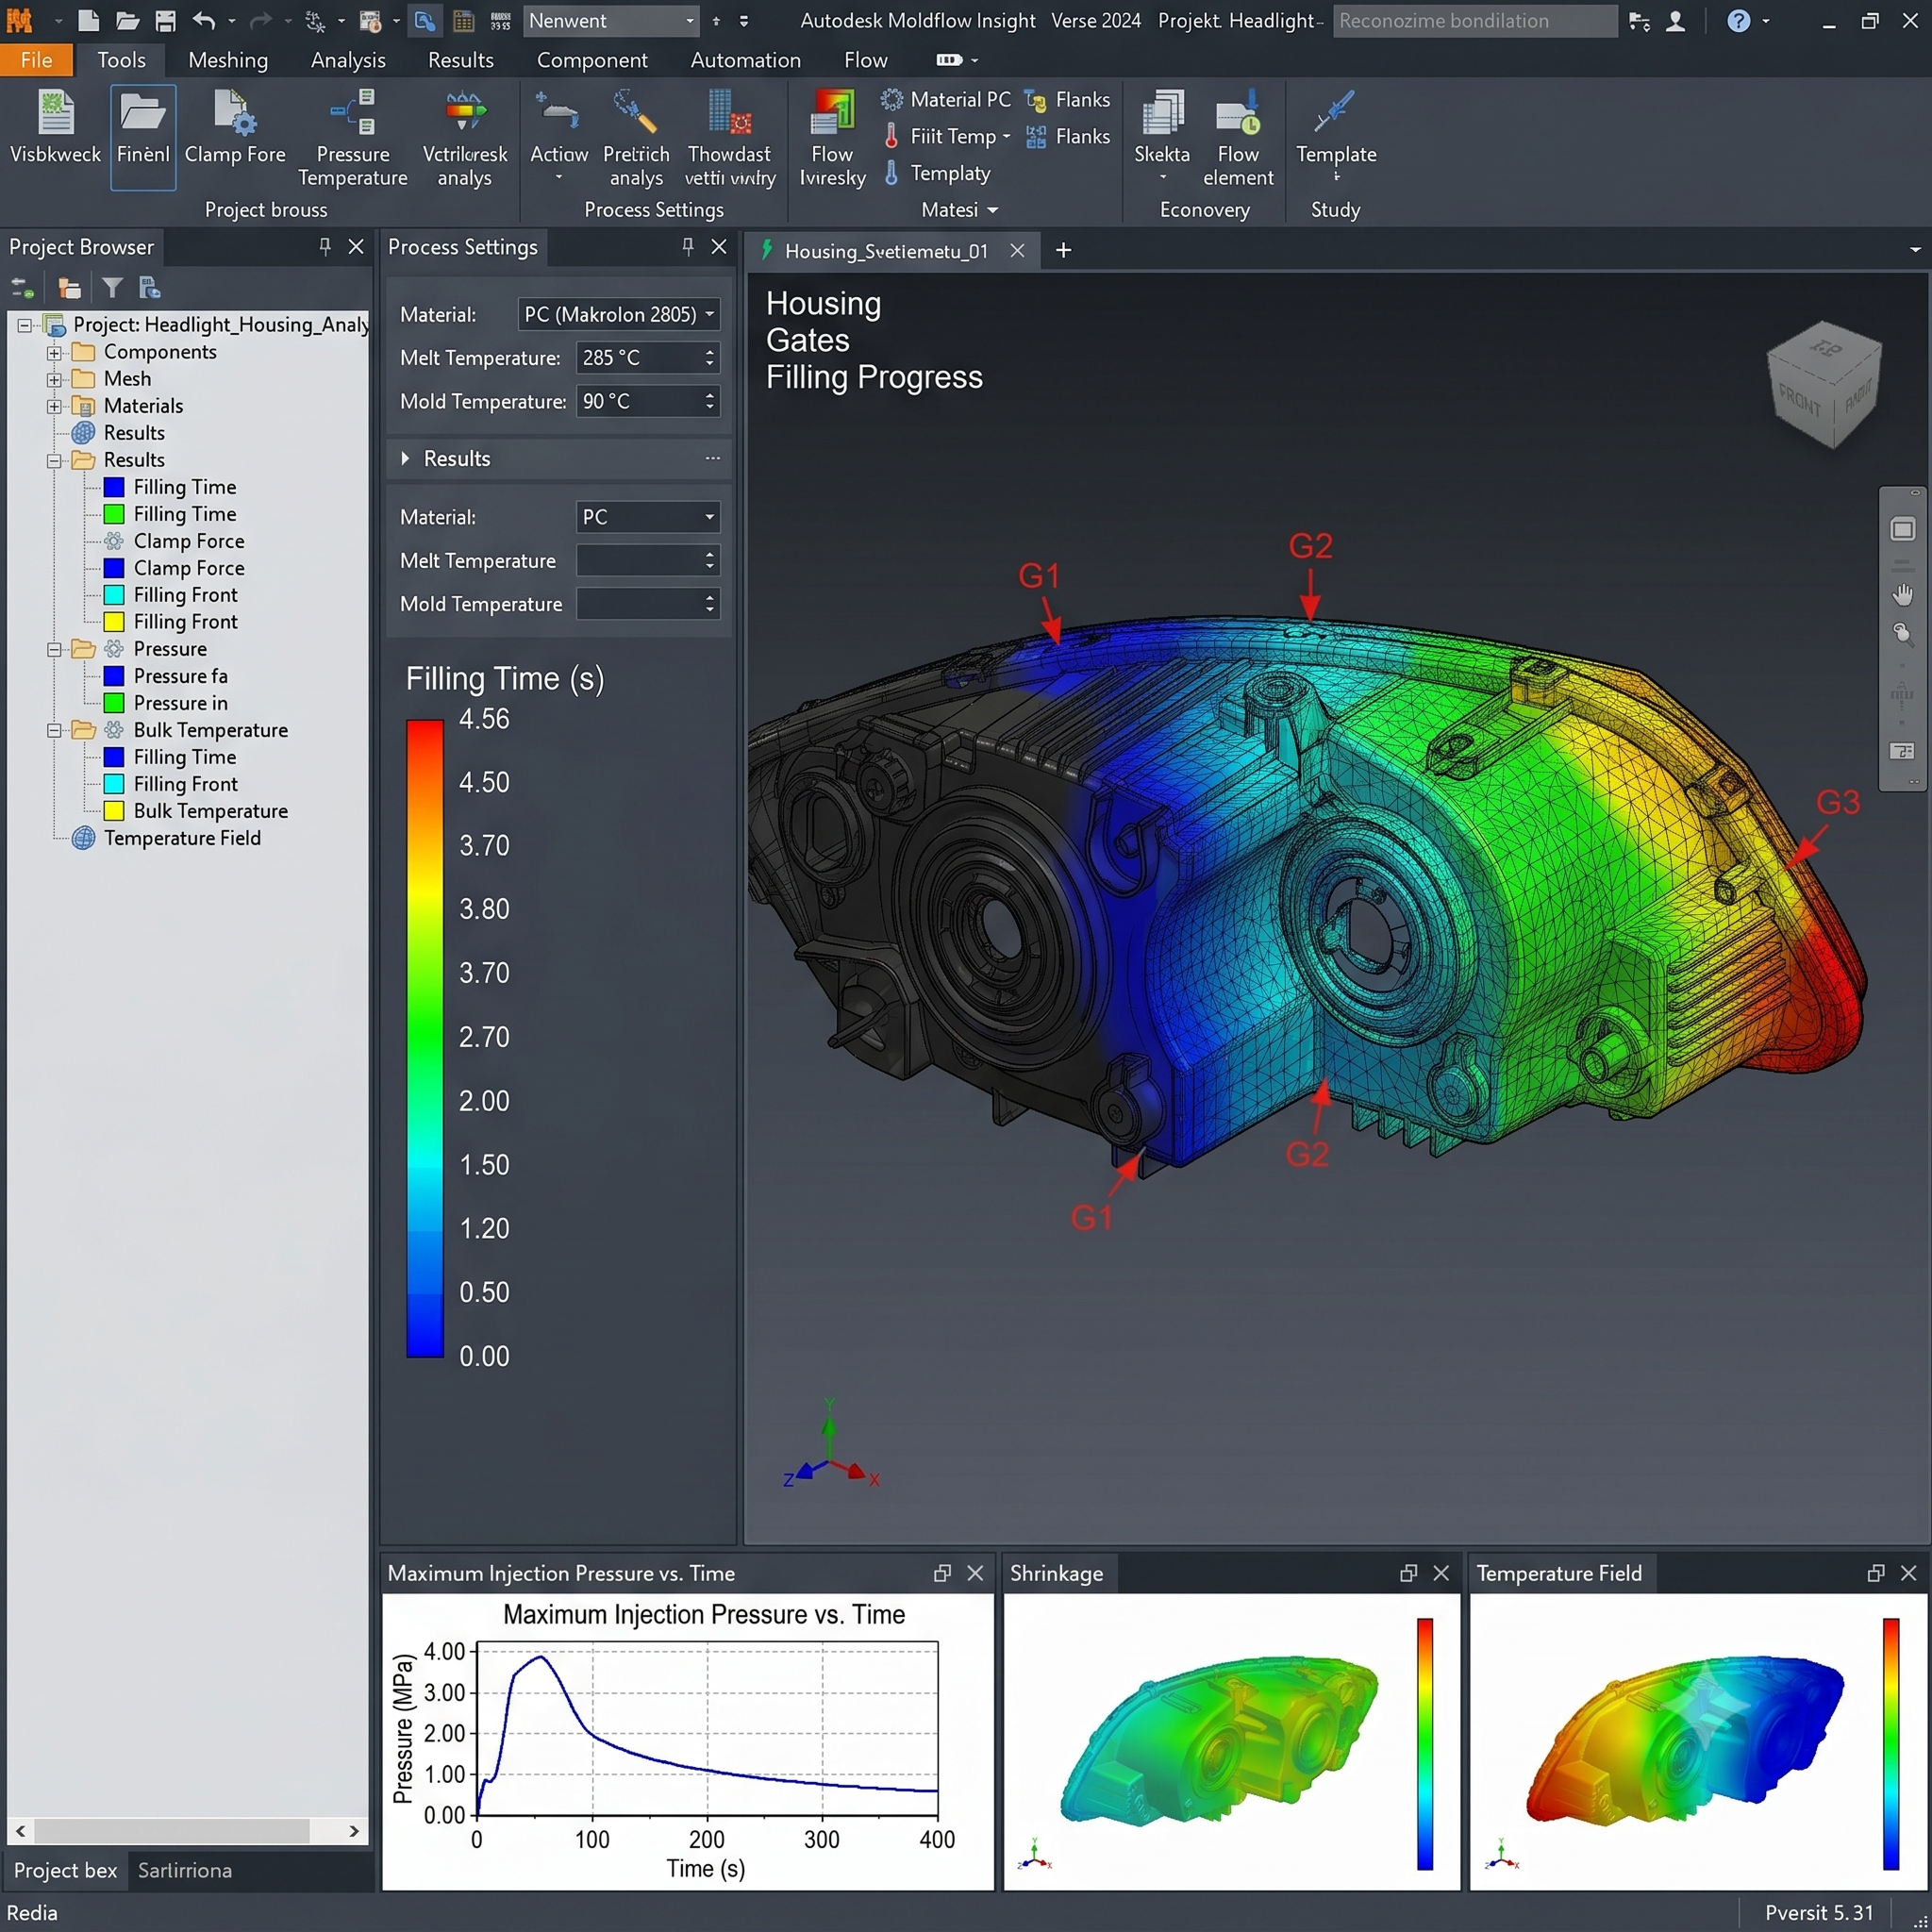
Task: Click the Filling Time color legend bar
Action: click(x=425, y=1038)
